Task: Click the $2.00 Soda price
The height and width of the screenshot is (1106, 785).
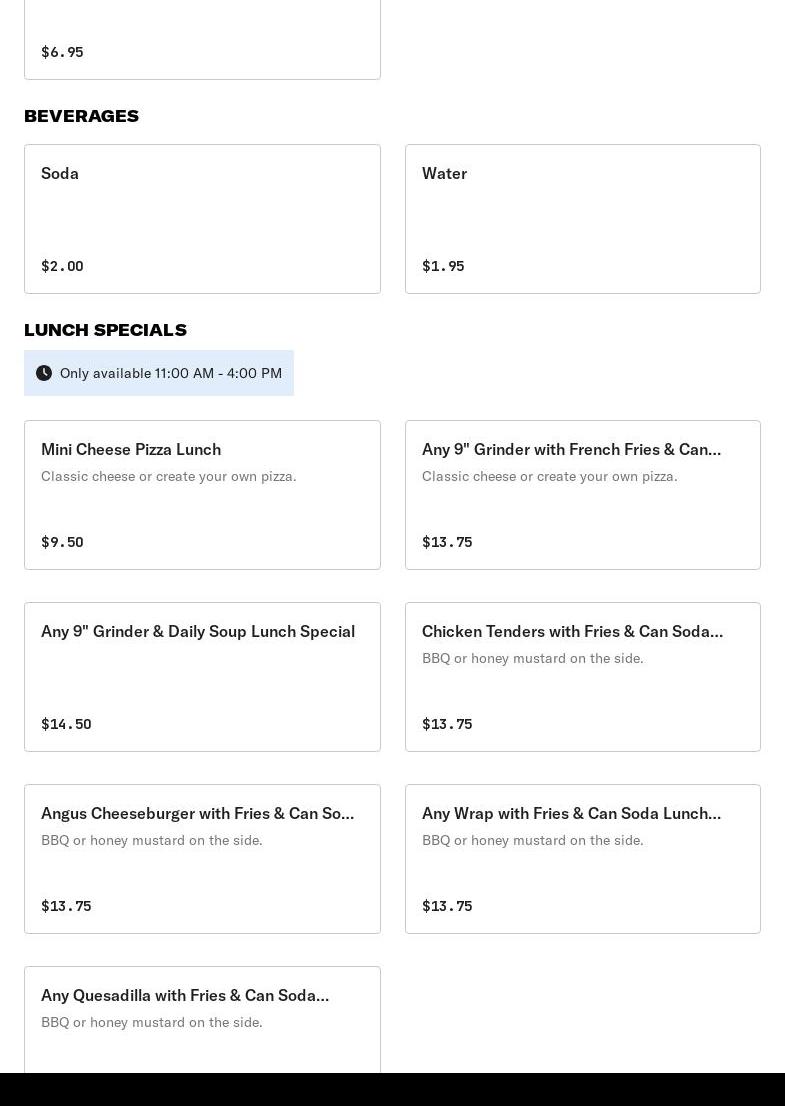Action: 62,266
